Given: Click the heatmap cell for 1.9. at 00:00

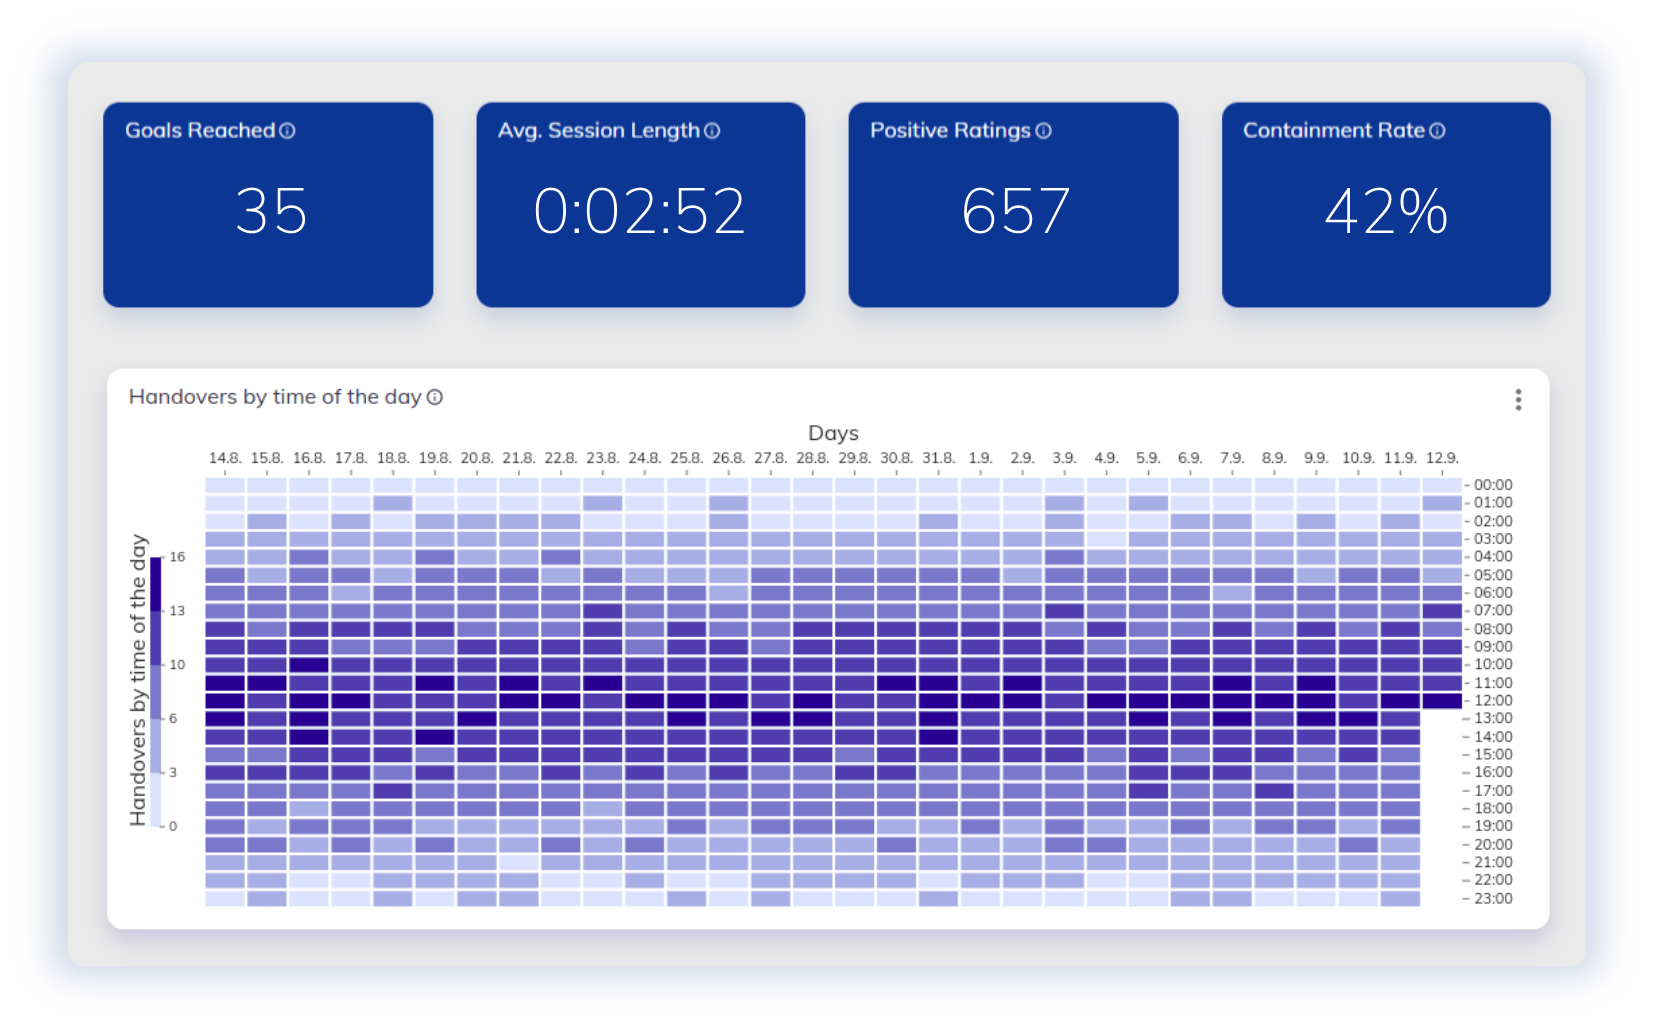Looking at the screenshot, I should coord(982,484).
